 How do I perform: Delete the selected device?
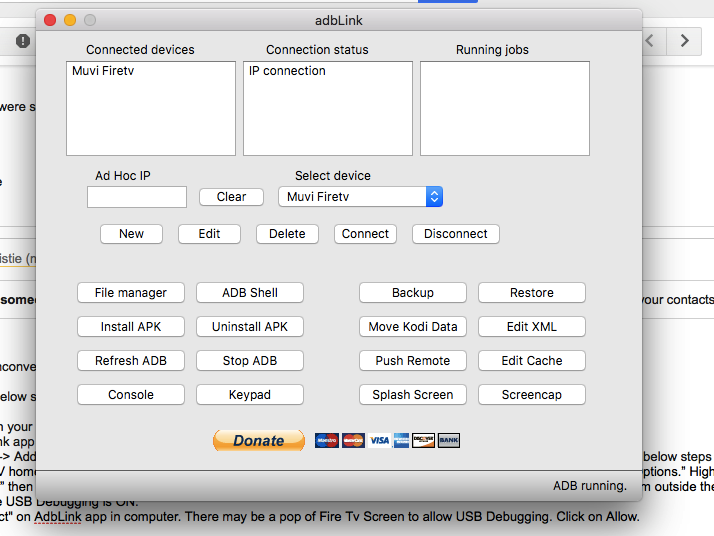click(x=287, y=234)
